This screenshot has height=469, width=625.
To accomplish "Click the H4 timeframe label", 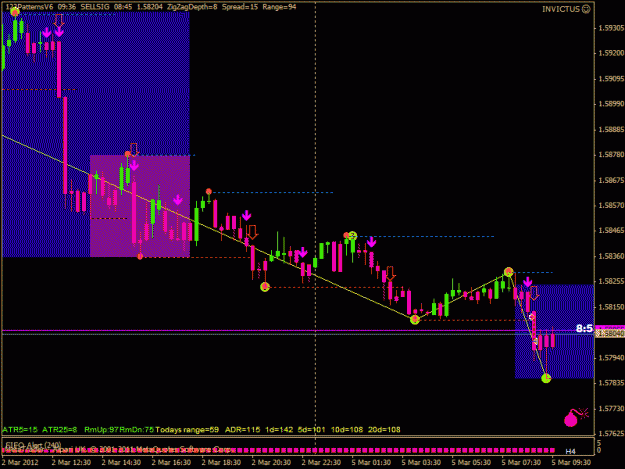I will (x=570, y=451).
